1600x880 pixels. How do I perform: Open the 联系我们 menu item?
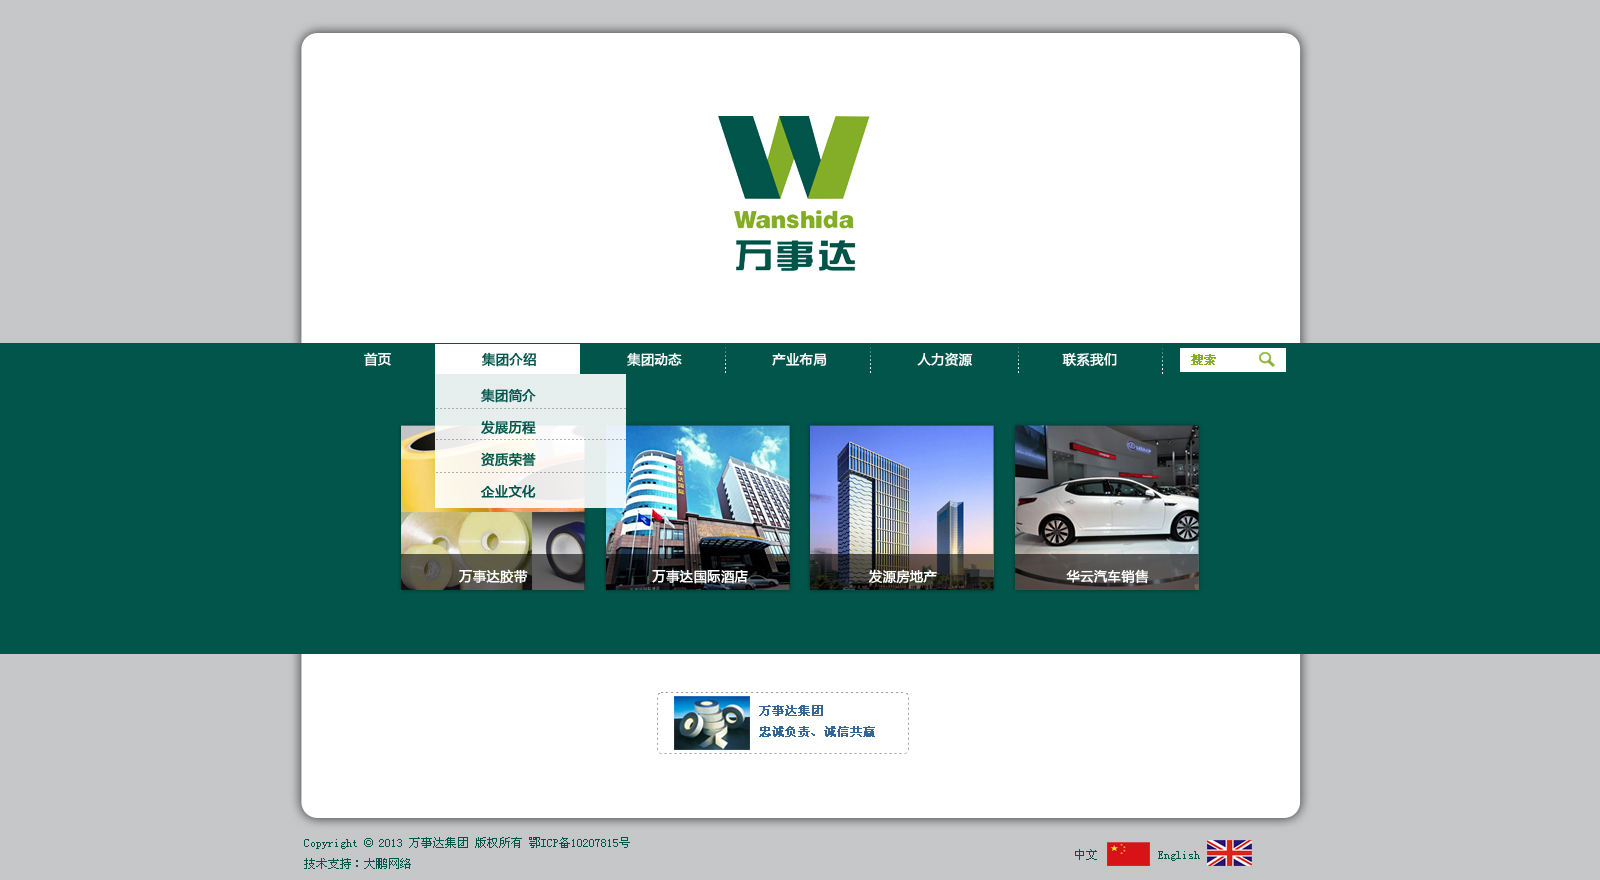click(1090, 360)
